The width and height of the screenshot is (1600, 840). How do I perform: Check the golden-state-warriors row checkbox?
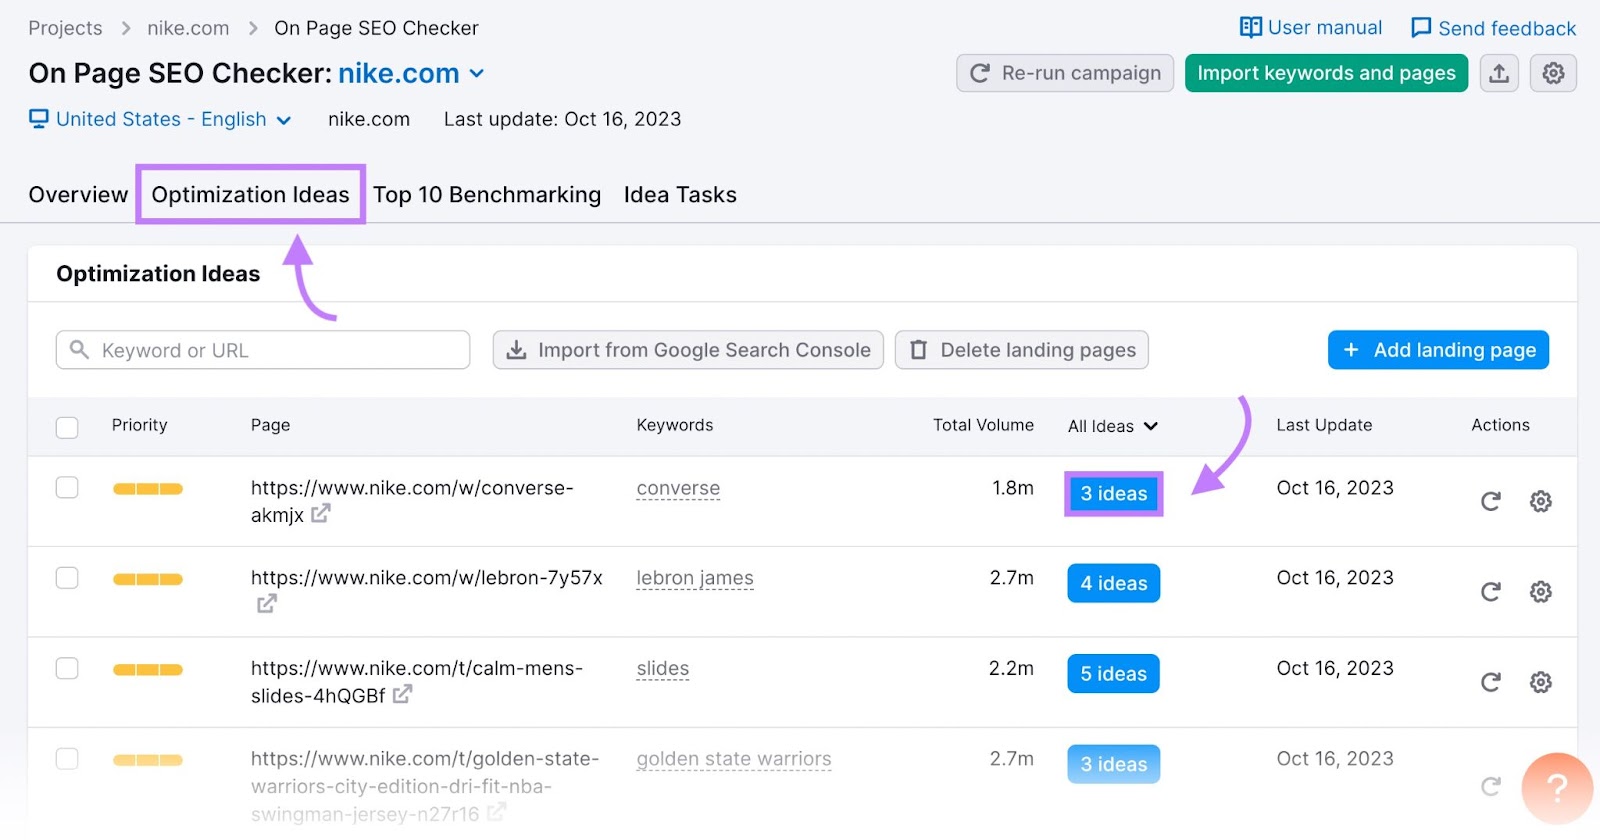[x=67, y=759]
